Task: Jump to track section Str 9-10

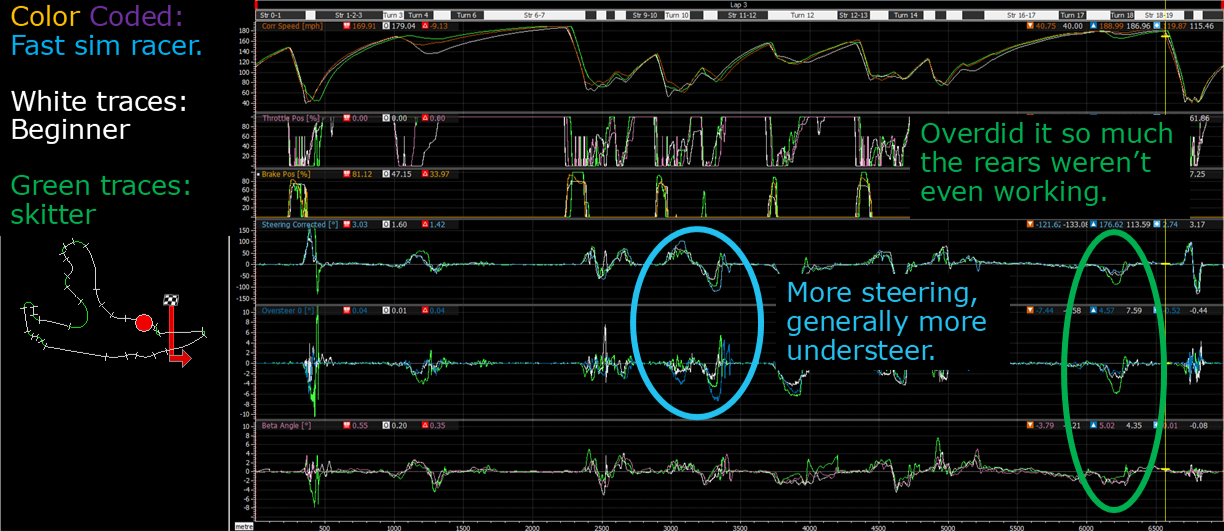Action: pyautogui.click(x=646, y=16)
